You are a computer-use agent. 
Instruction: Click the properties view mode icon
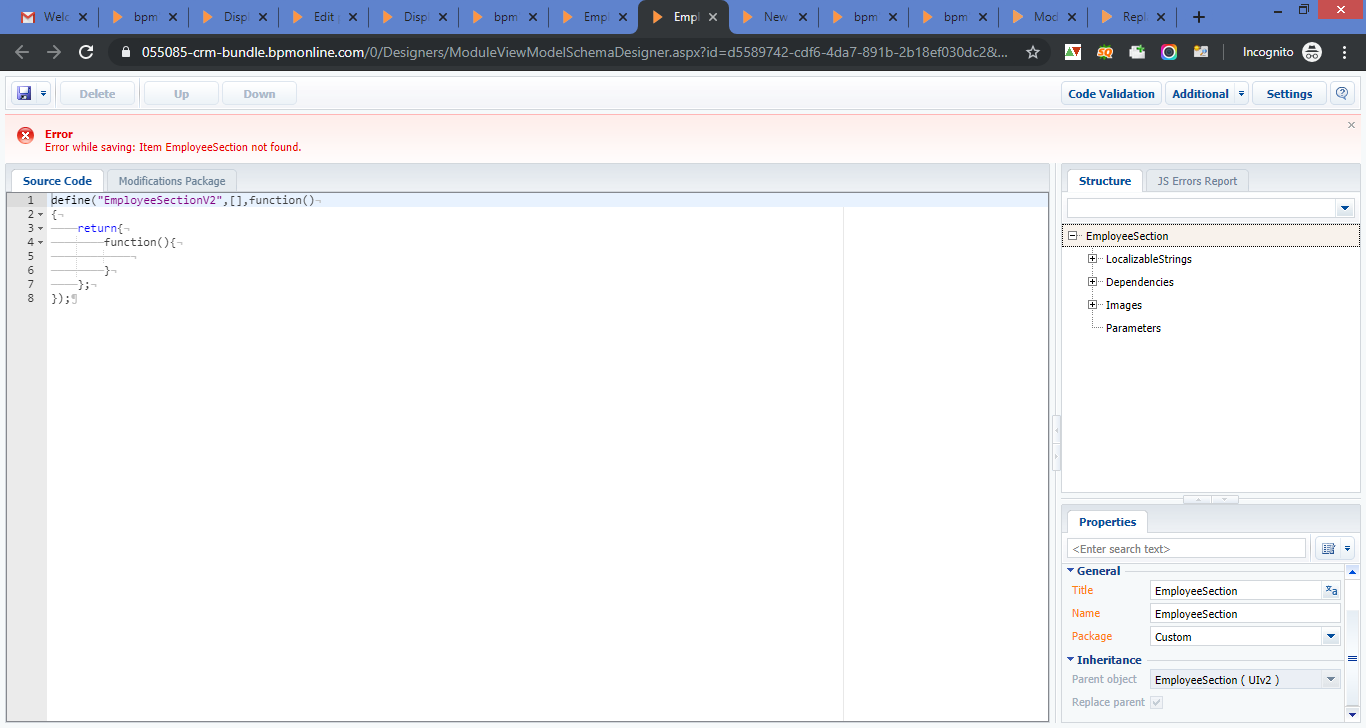1328,548
